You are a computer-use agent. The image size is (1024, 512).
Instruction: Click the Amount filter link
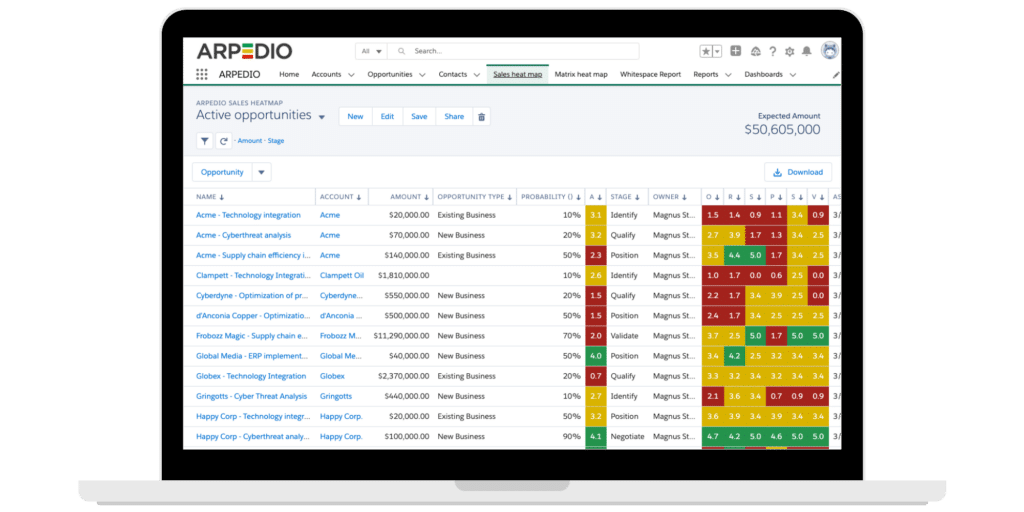pos(249,141)
